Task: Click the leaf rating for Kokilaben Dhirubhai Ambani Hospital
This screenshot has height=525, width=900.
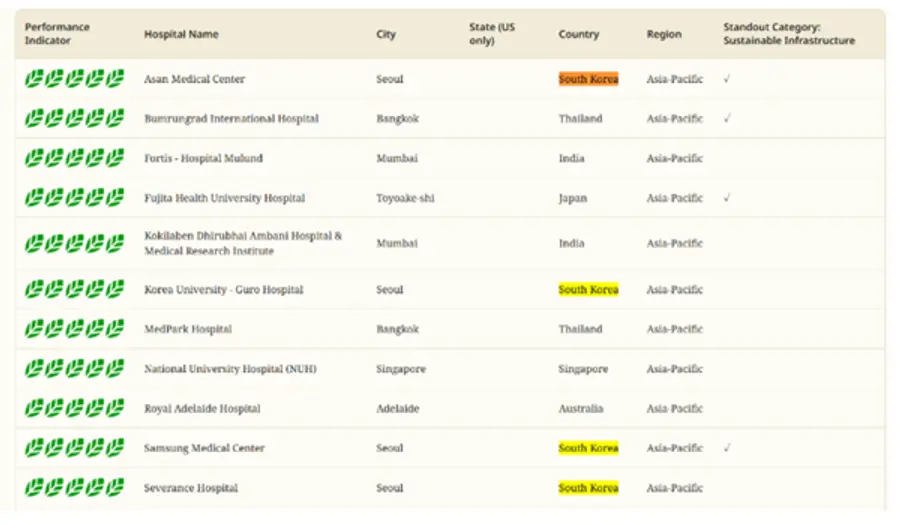Action: [x=74, y=243]
